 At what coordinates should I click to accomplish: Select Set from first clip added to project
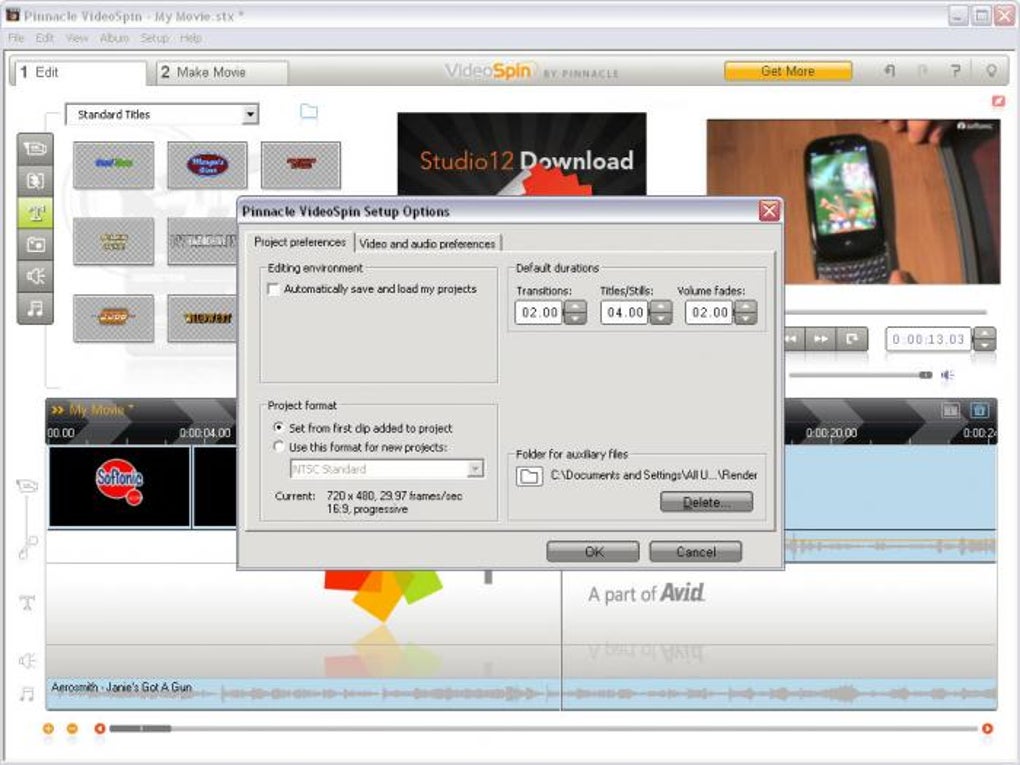(x=278, y=427)
